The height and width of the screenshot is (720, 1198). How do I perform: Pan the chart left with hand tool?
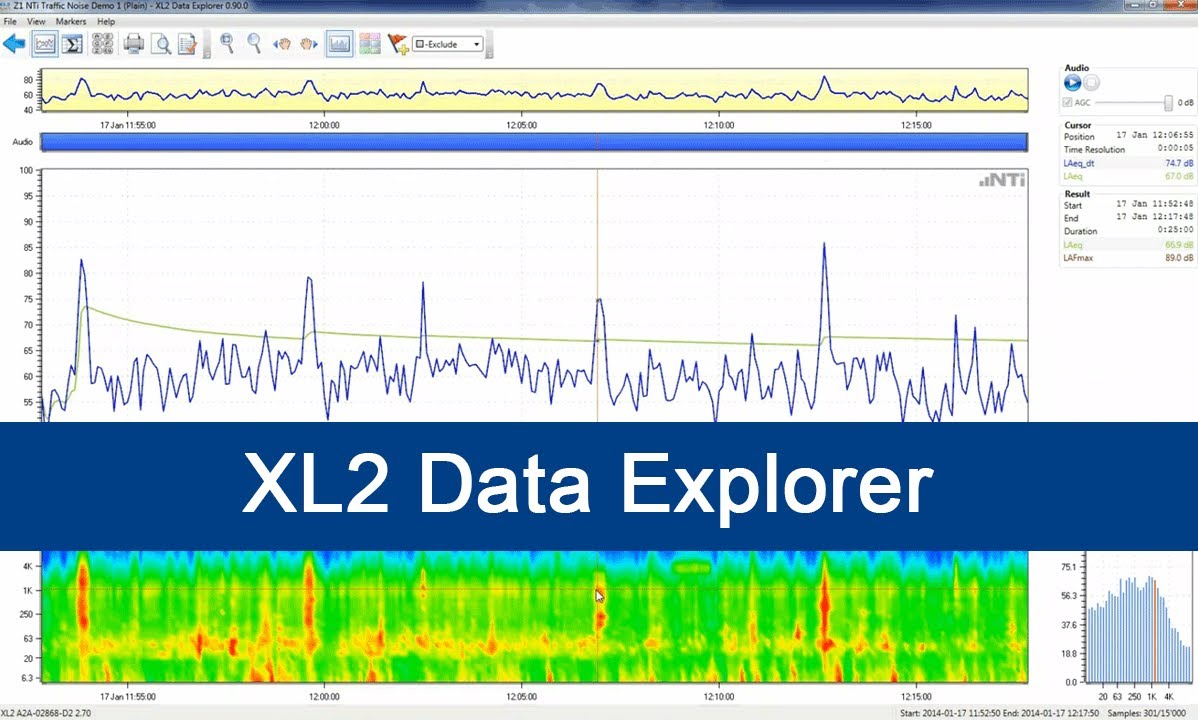click(x=282, y=44)
